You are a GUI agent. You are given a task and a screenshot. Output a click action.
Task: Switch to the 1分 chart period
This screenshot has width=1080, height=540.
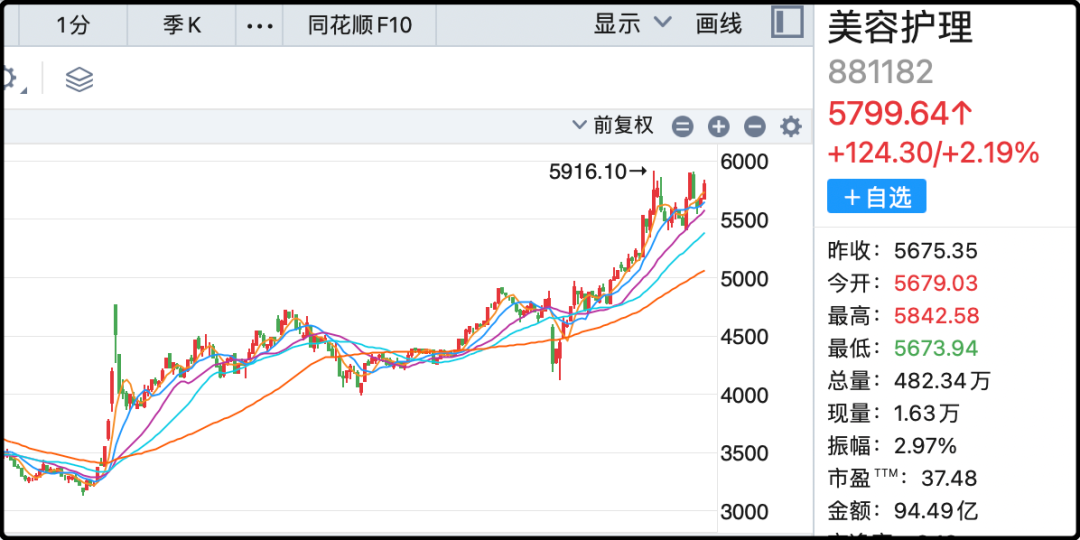[x=73, y=25]
